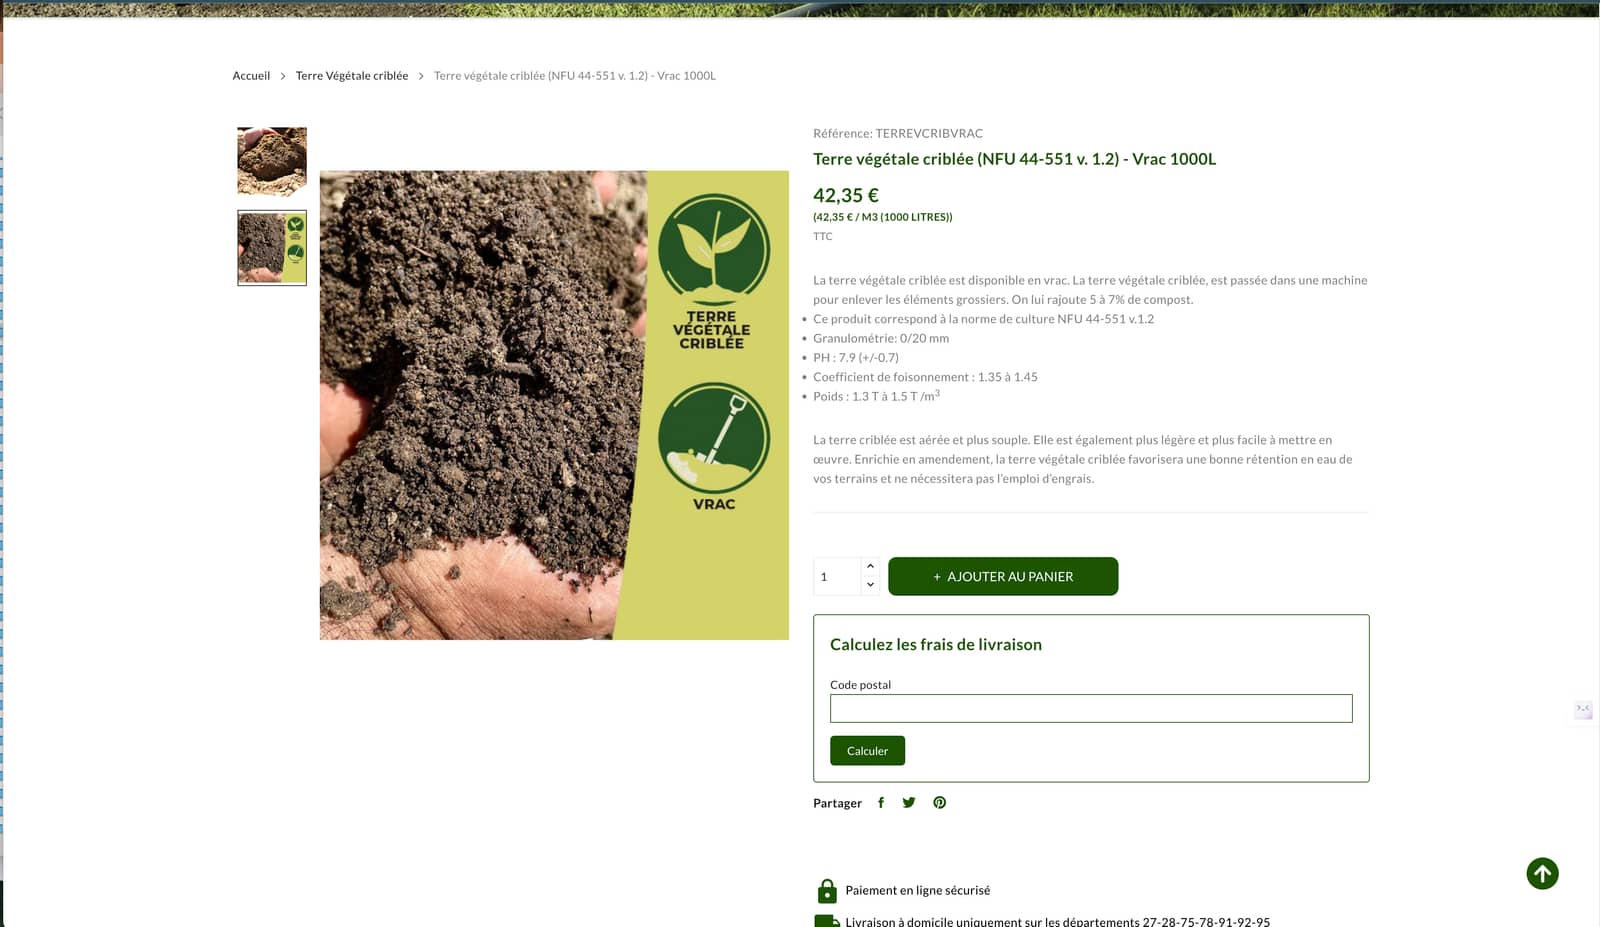Click the Calculer shipping button

pyautogui.click(x=867, y=751)
